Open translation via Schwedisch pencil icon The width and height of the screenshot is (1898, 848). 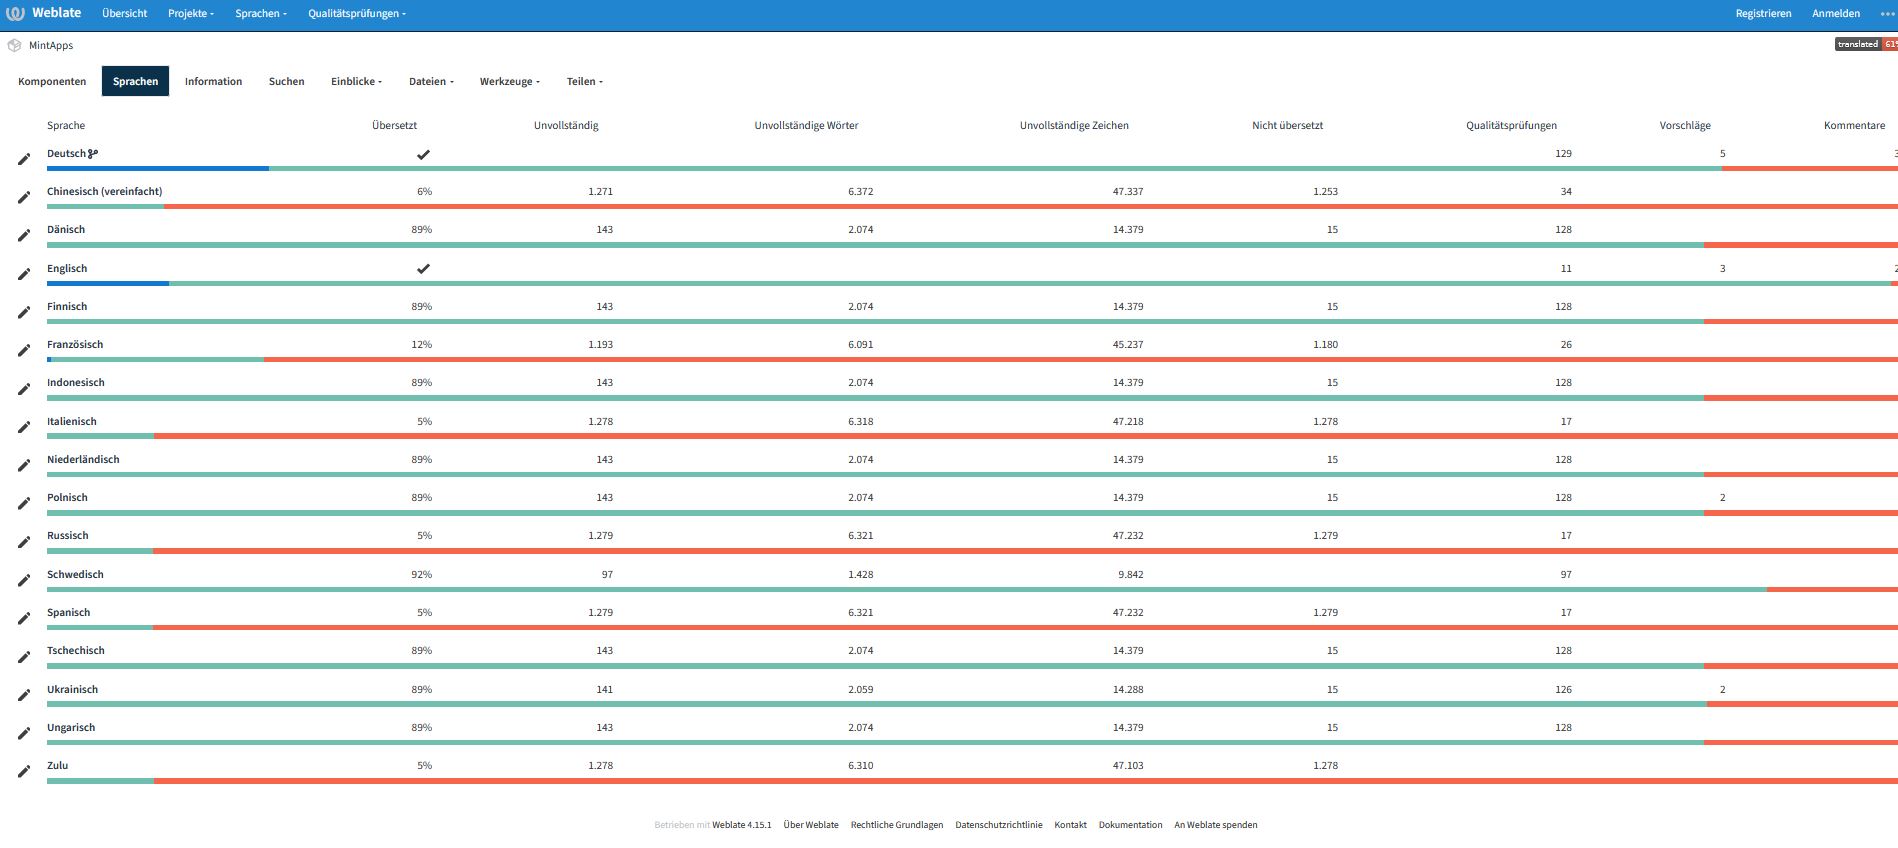pyautogui.click(x=24, y=581)
